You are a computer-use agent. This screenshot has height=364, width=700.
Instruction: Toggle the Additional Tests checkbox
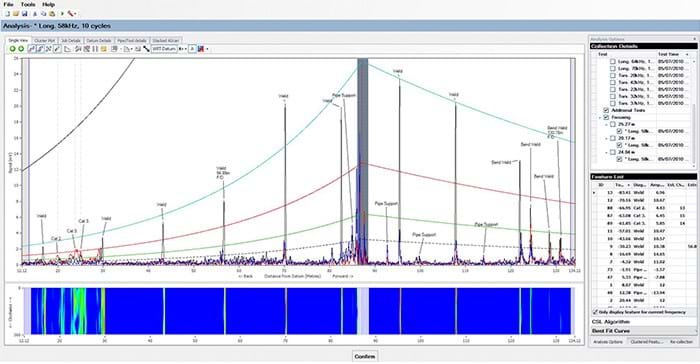[x=606, y=110]
